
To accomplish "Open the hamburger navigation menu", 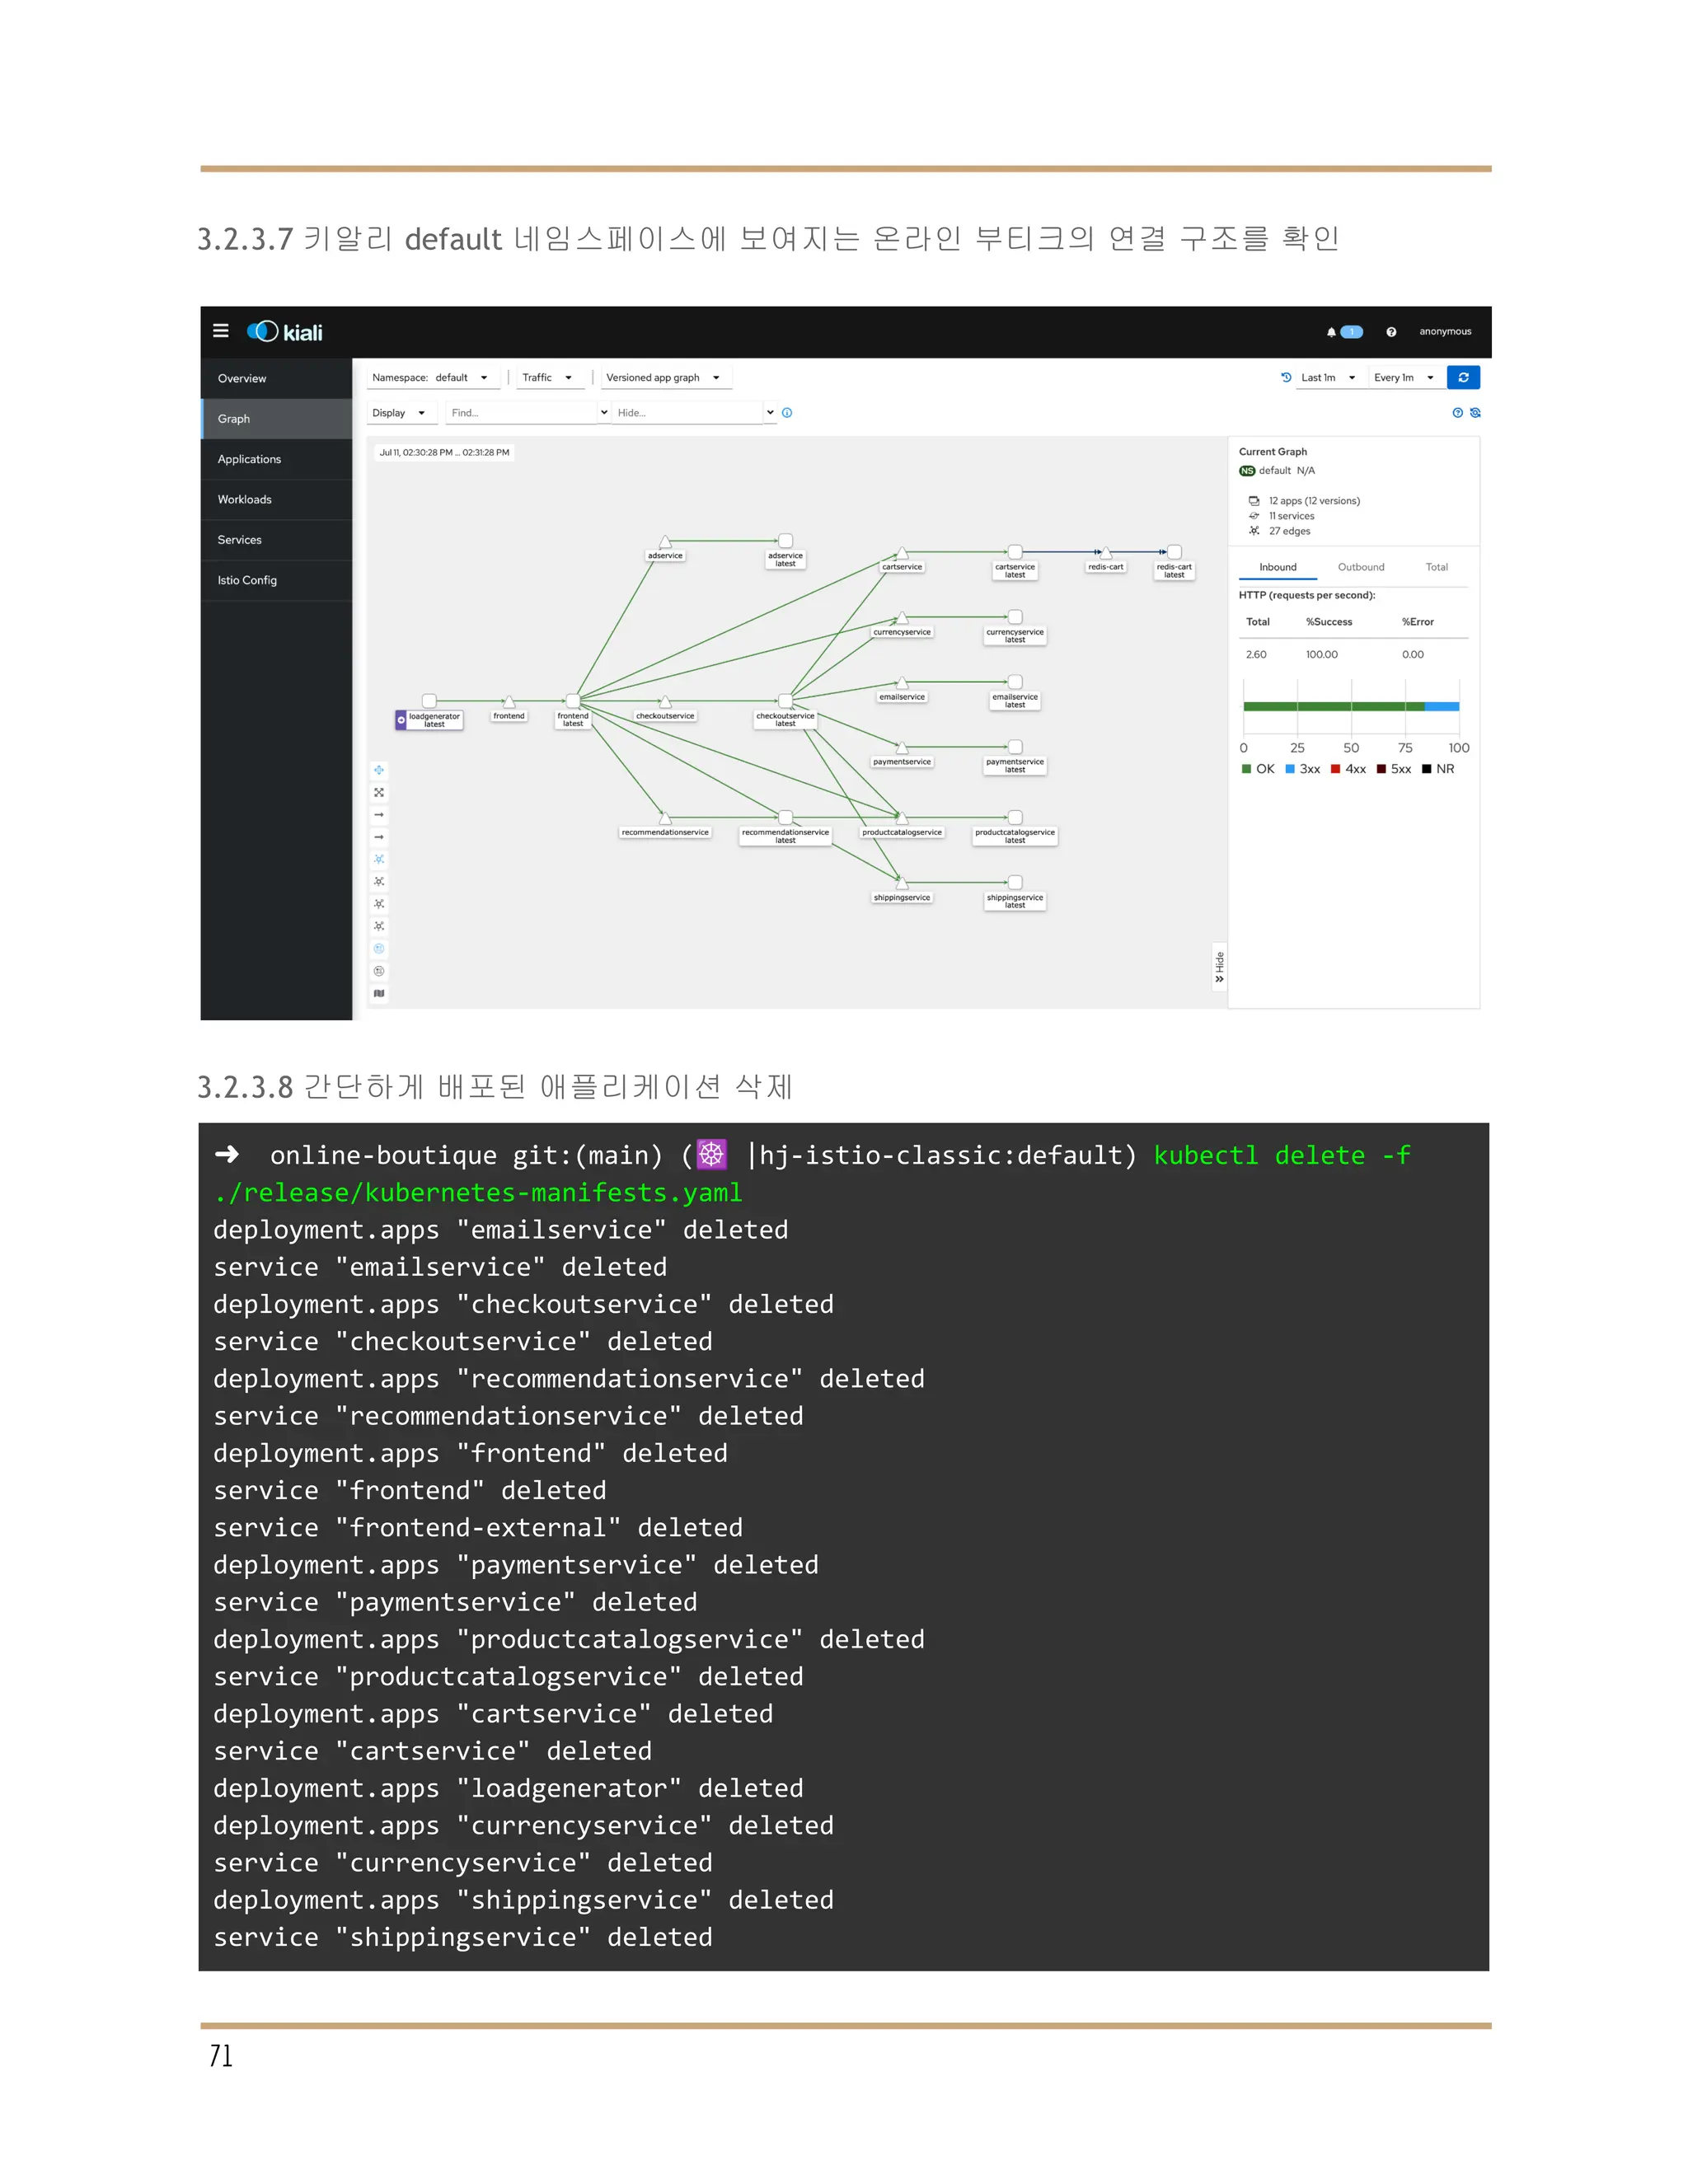I will pyautogui.click(x=221, y=331).
